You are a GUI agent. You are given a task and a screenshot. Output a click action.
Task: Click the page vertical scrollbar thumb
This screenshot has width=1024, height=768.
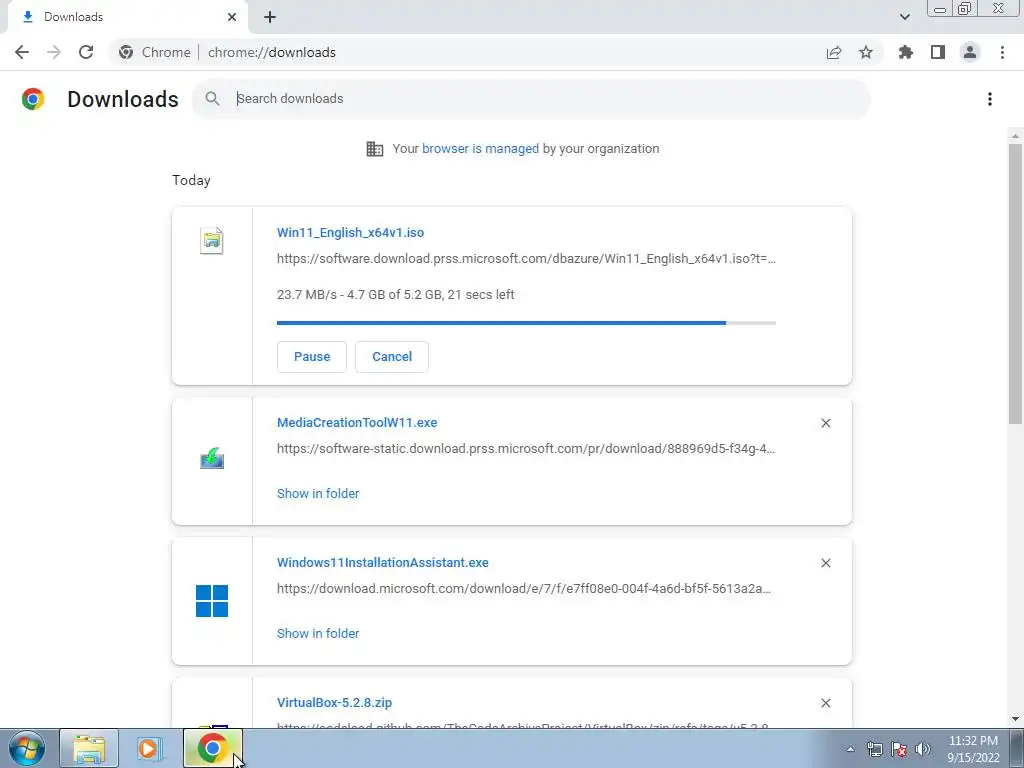tap(1015, 283)
